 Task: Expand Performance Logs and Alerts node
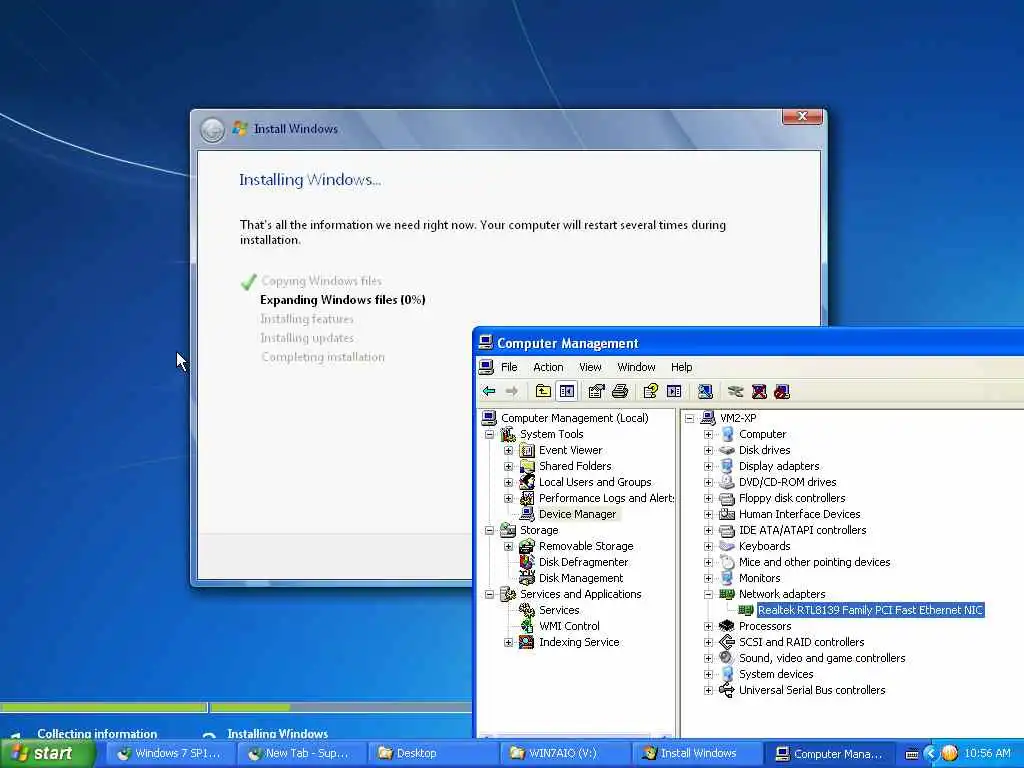click(508, 498)
